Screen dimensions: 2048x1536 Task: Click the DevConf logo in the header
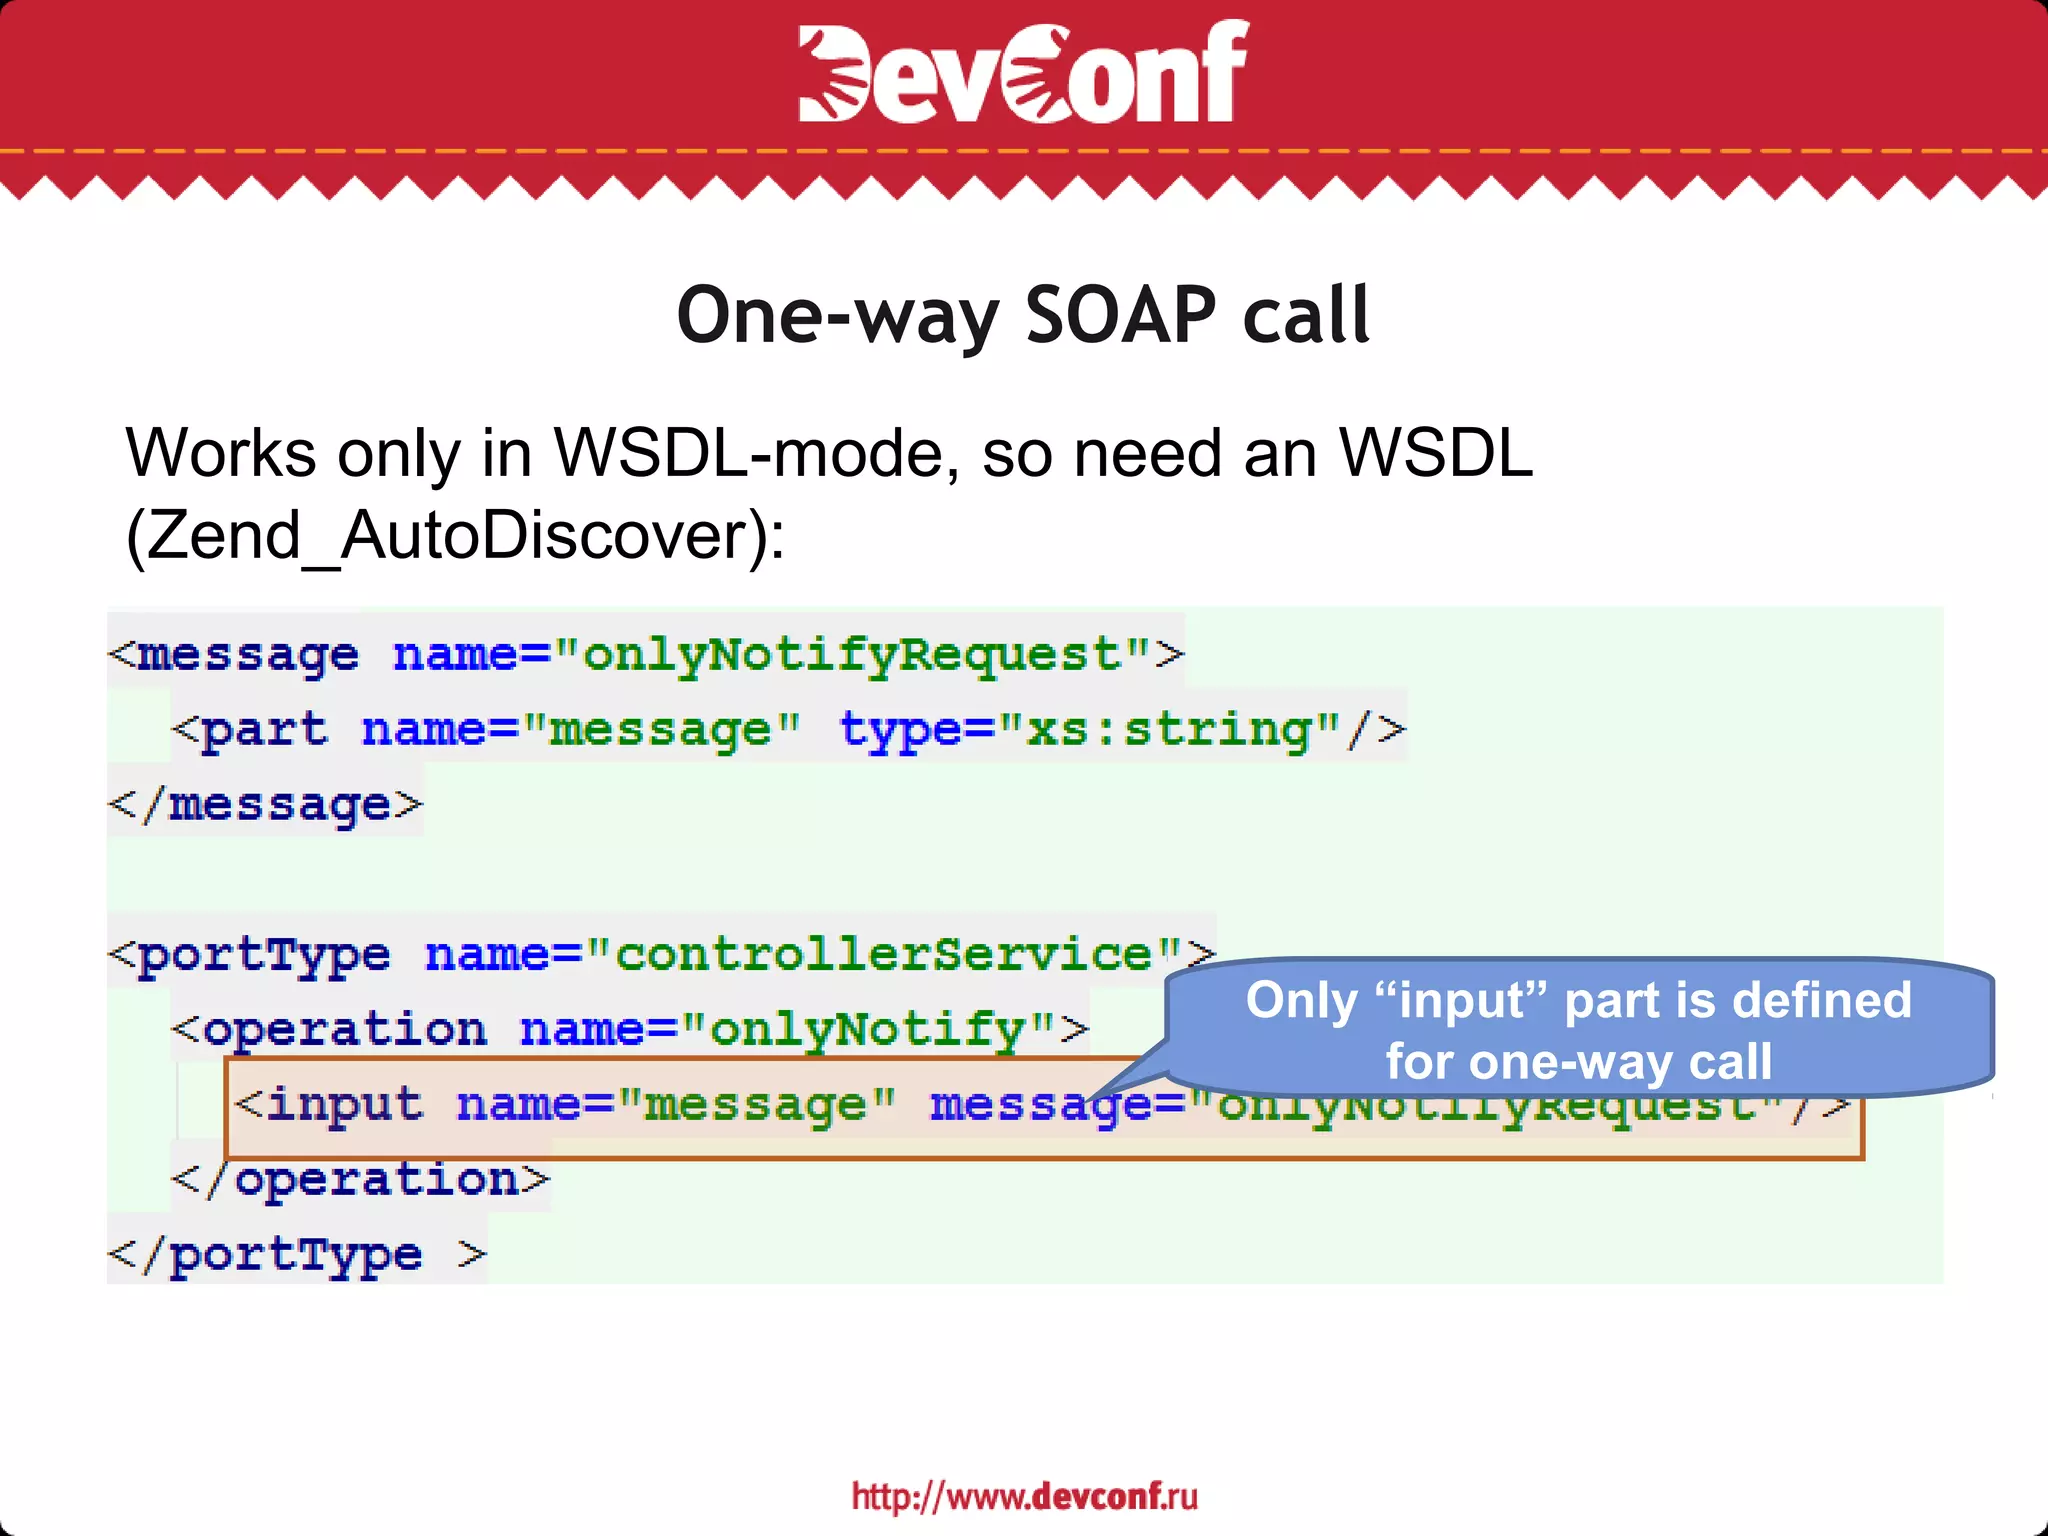click(x=1023, y=72)
